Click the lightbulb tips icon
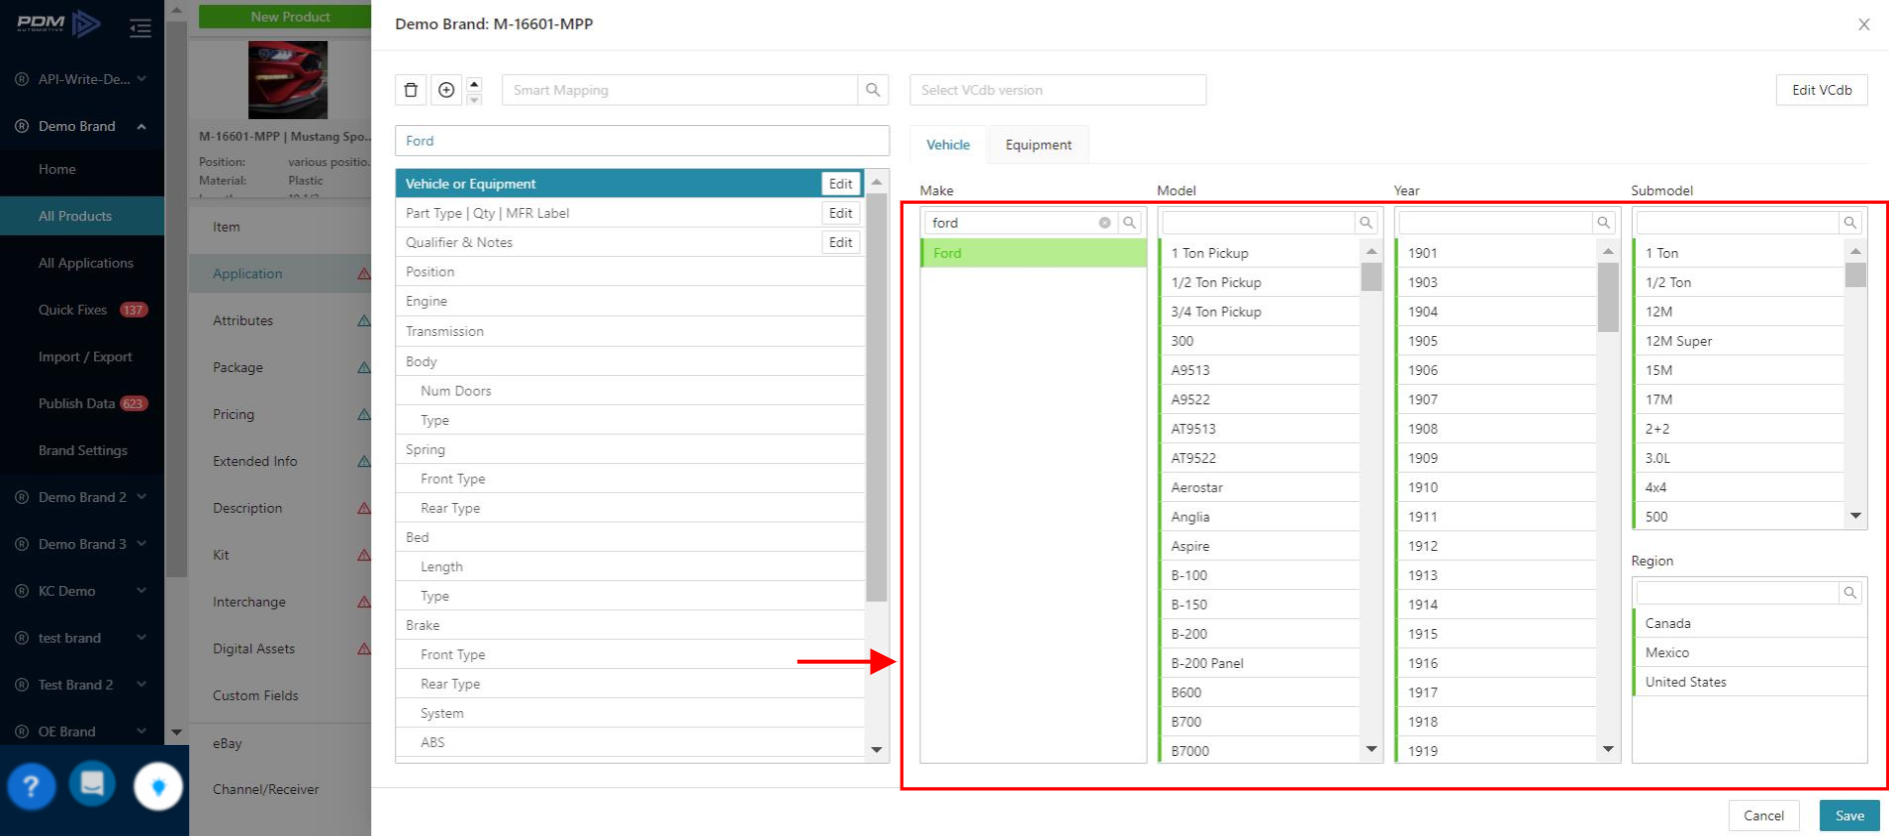The image size is (1889, 836). click(158, 787)
